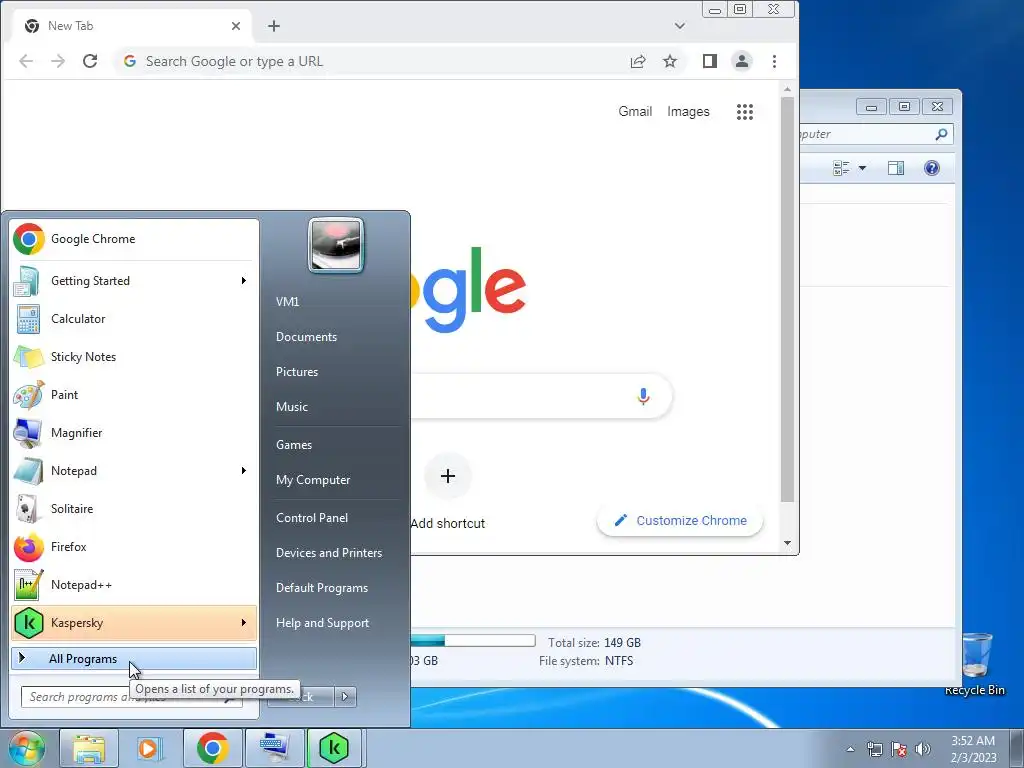Reload the page in Chrome
The width and height of the screenshot is (1024, 768).
coord(90,61)
